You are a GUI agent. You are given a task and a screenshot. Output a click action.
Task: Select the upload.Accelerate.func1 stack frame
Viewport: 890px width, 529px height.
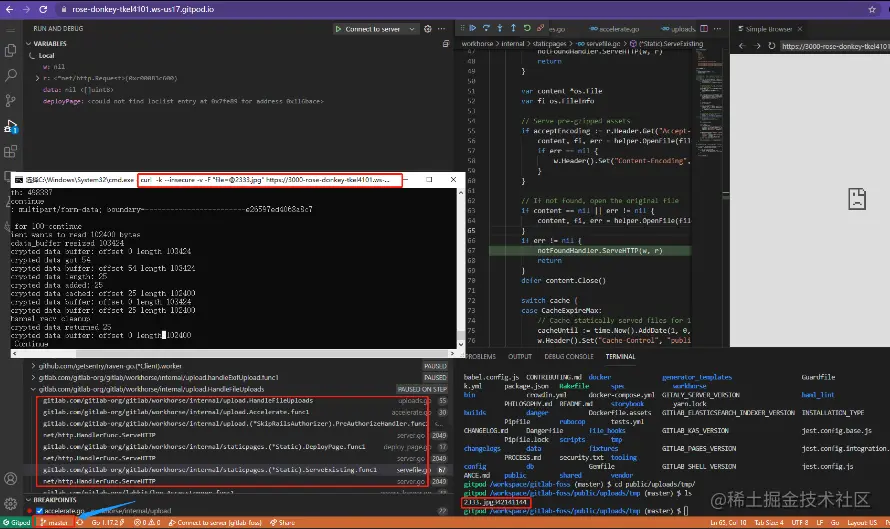pos(177,412)
